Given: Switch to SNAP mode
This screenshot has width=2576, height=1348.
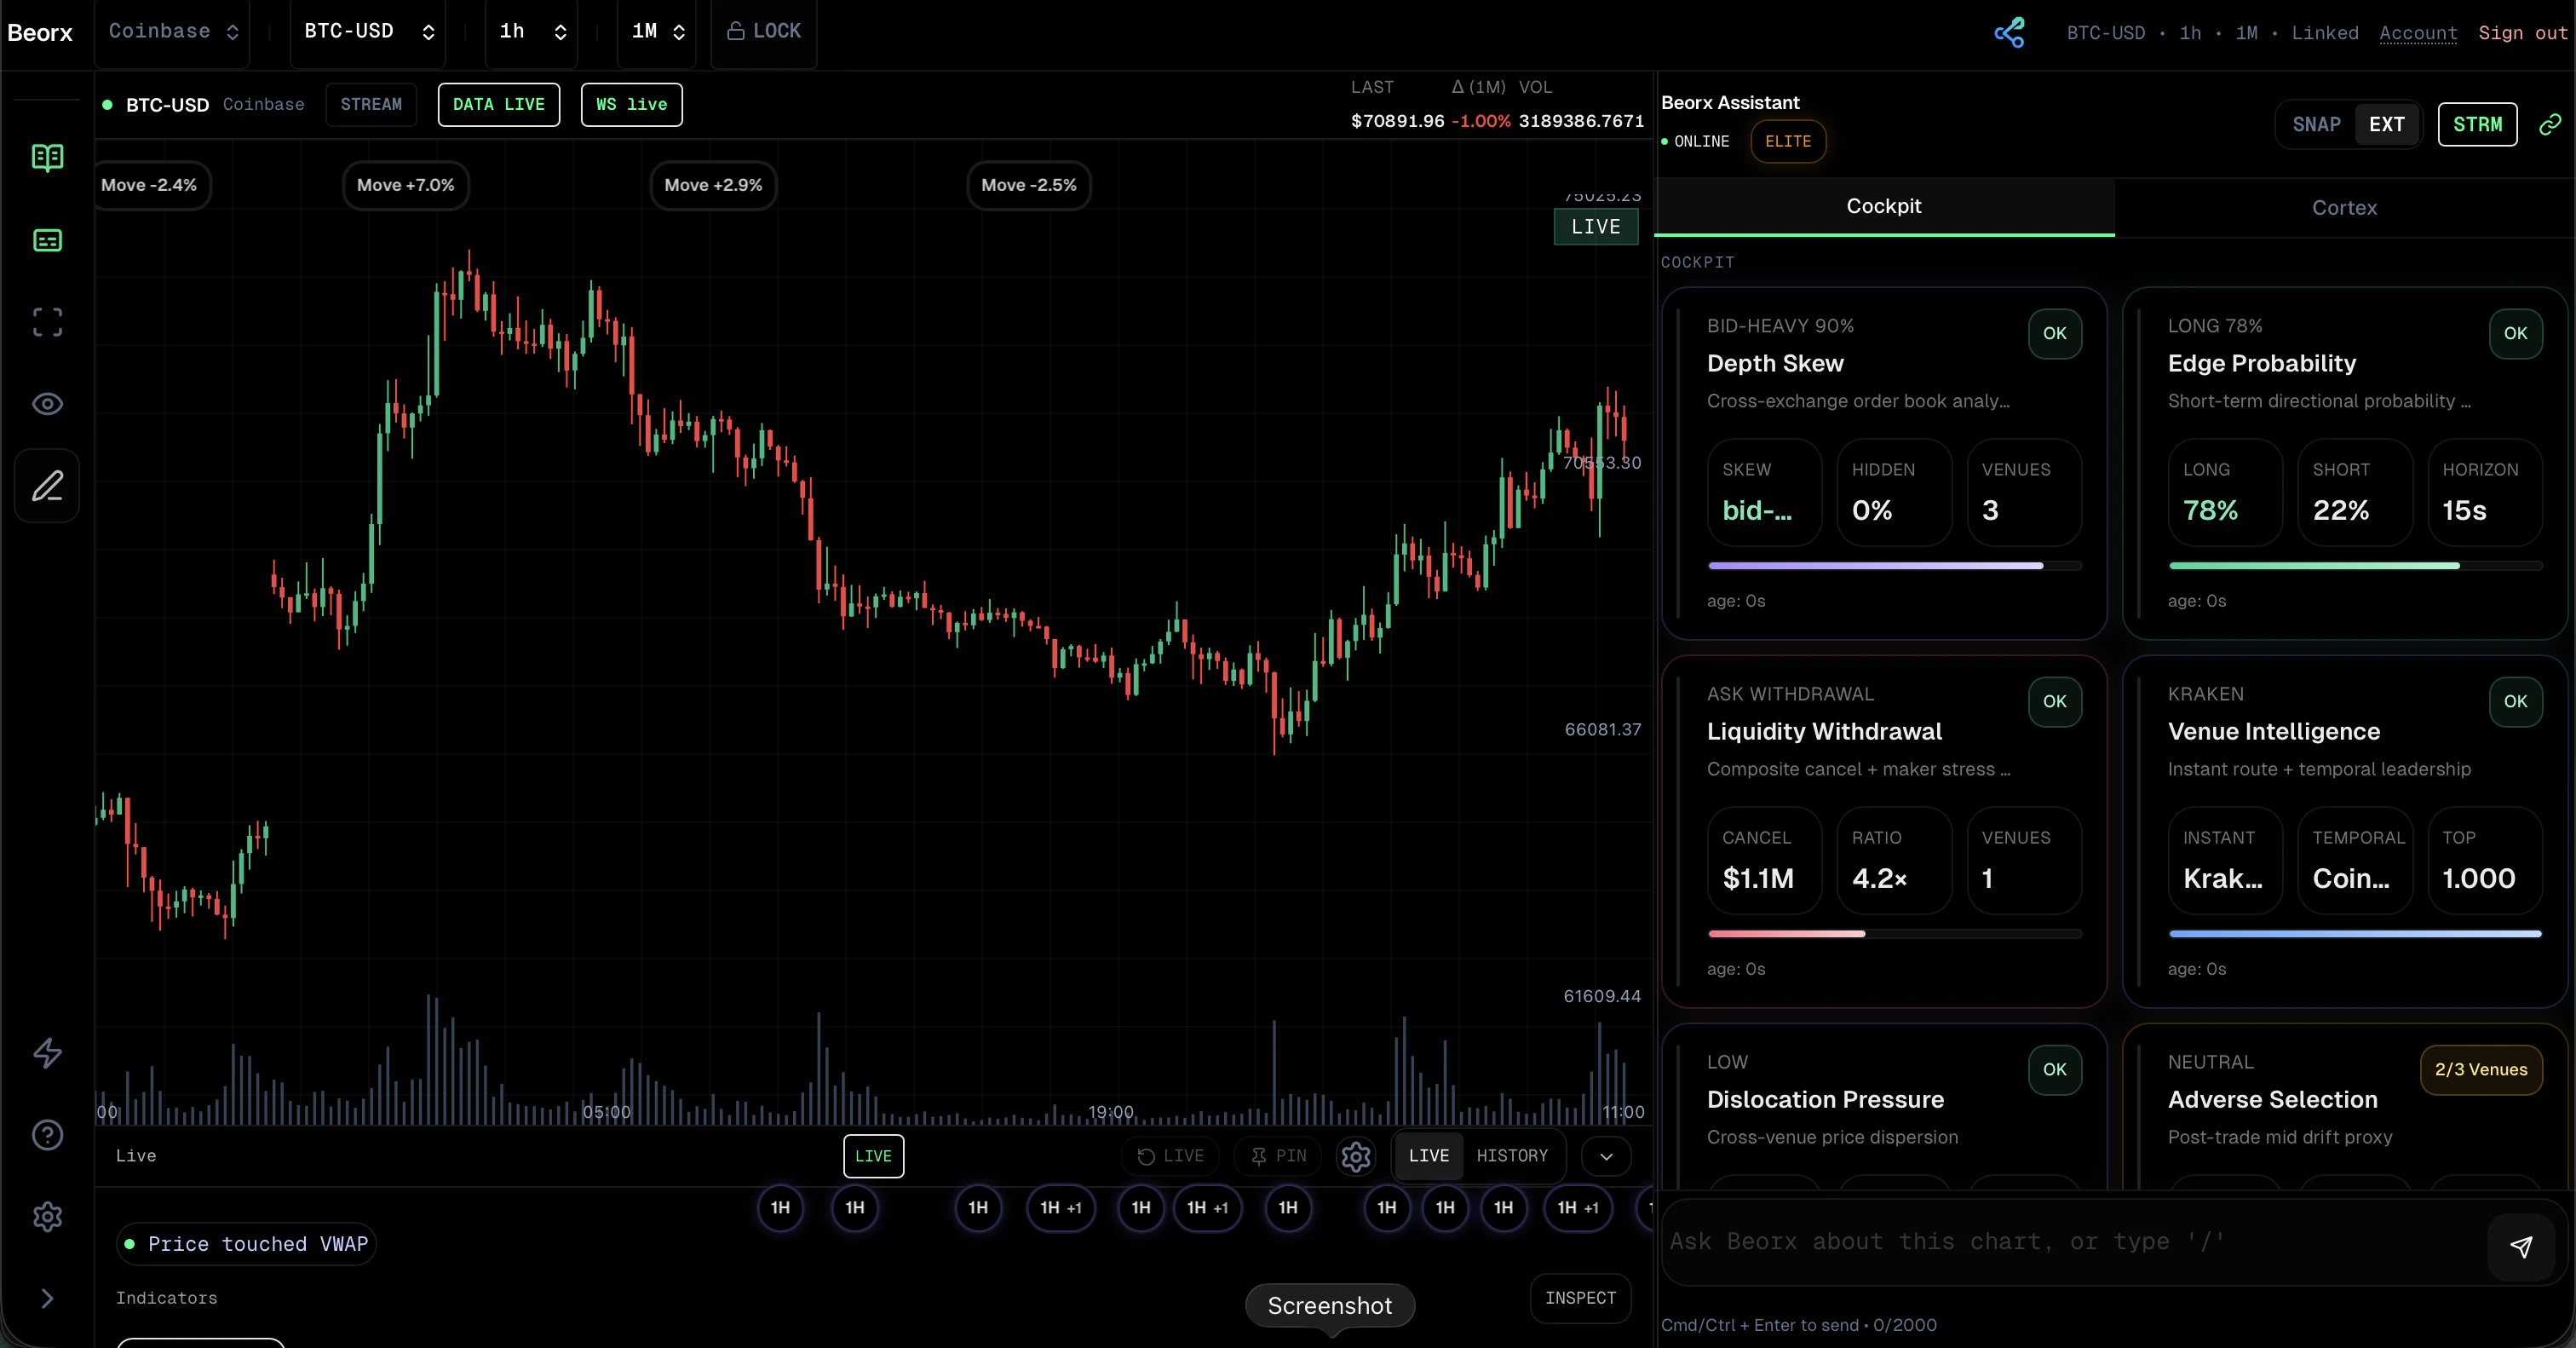Looking at the screenshot, I should click(x=2316, y=125).
